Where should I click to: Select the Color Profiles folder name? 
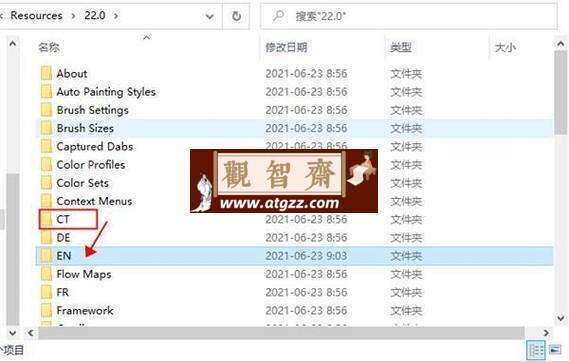tap(91, 164)
